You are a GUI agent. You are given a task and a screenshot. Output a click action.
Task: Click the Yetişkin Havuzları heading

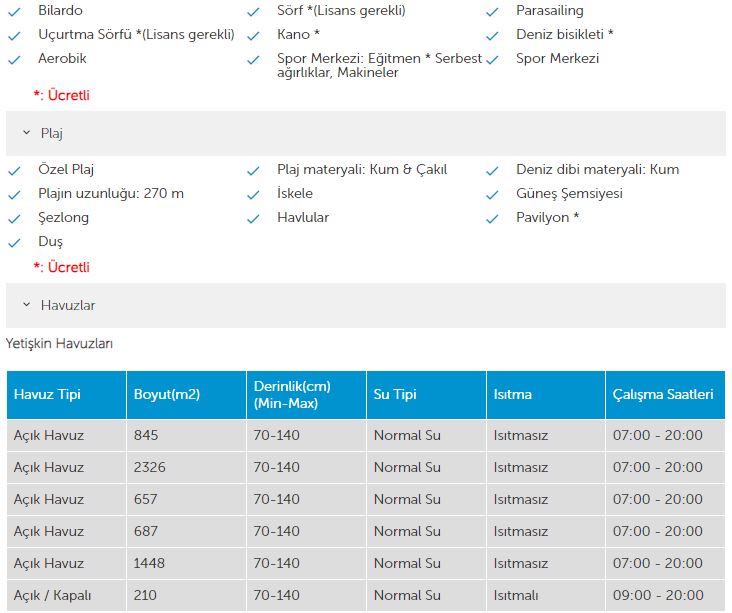click(59, 344)
